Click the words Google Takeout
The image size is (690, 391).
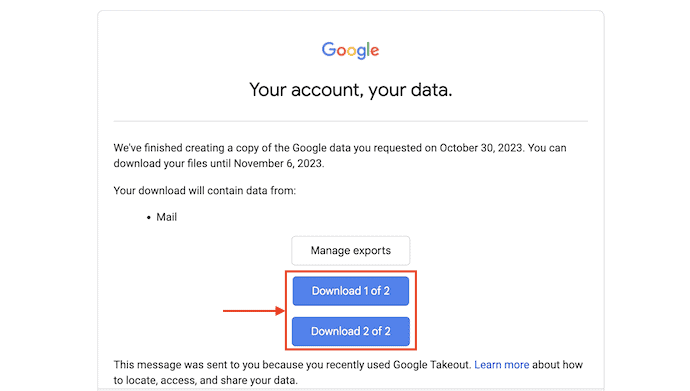tap(432, 365)
